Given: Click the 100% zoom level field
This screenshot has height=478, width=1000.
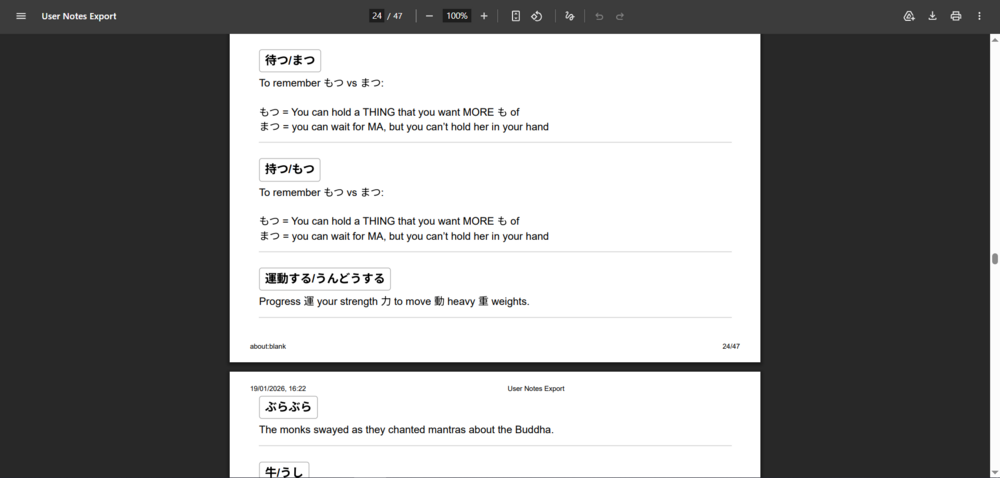Looking at the screenshot, I should pos(457,16).
